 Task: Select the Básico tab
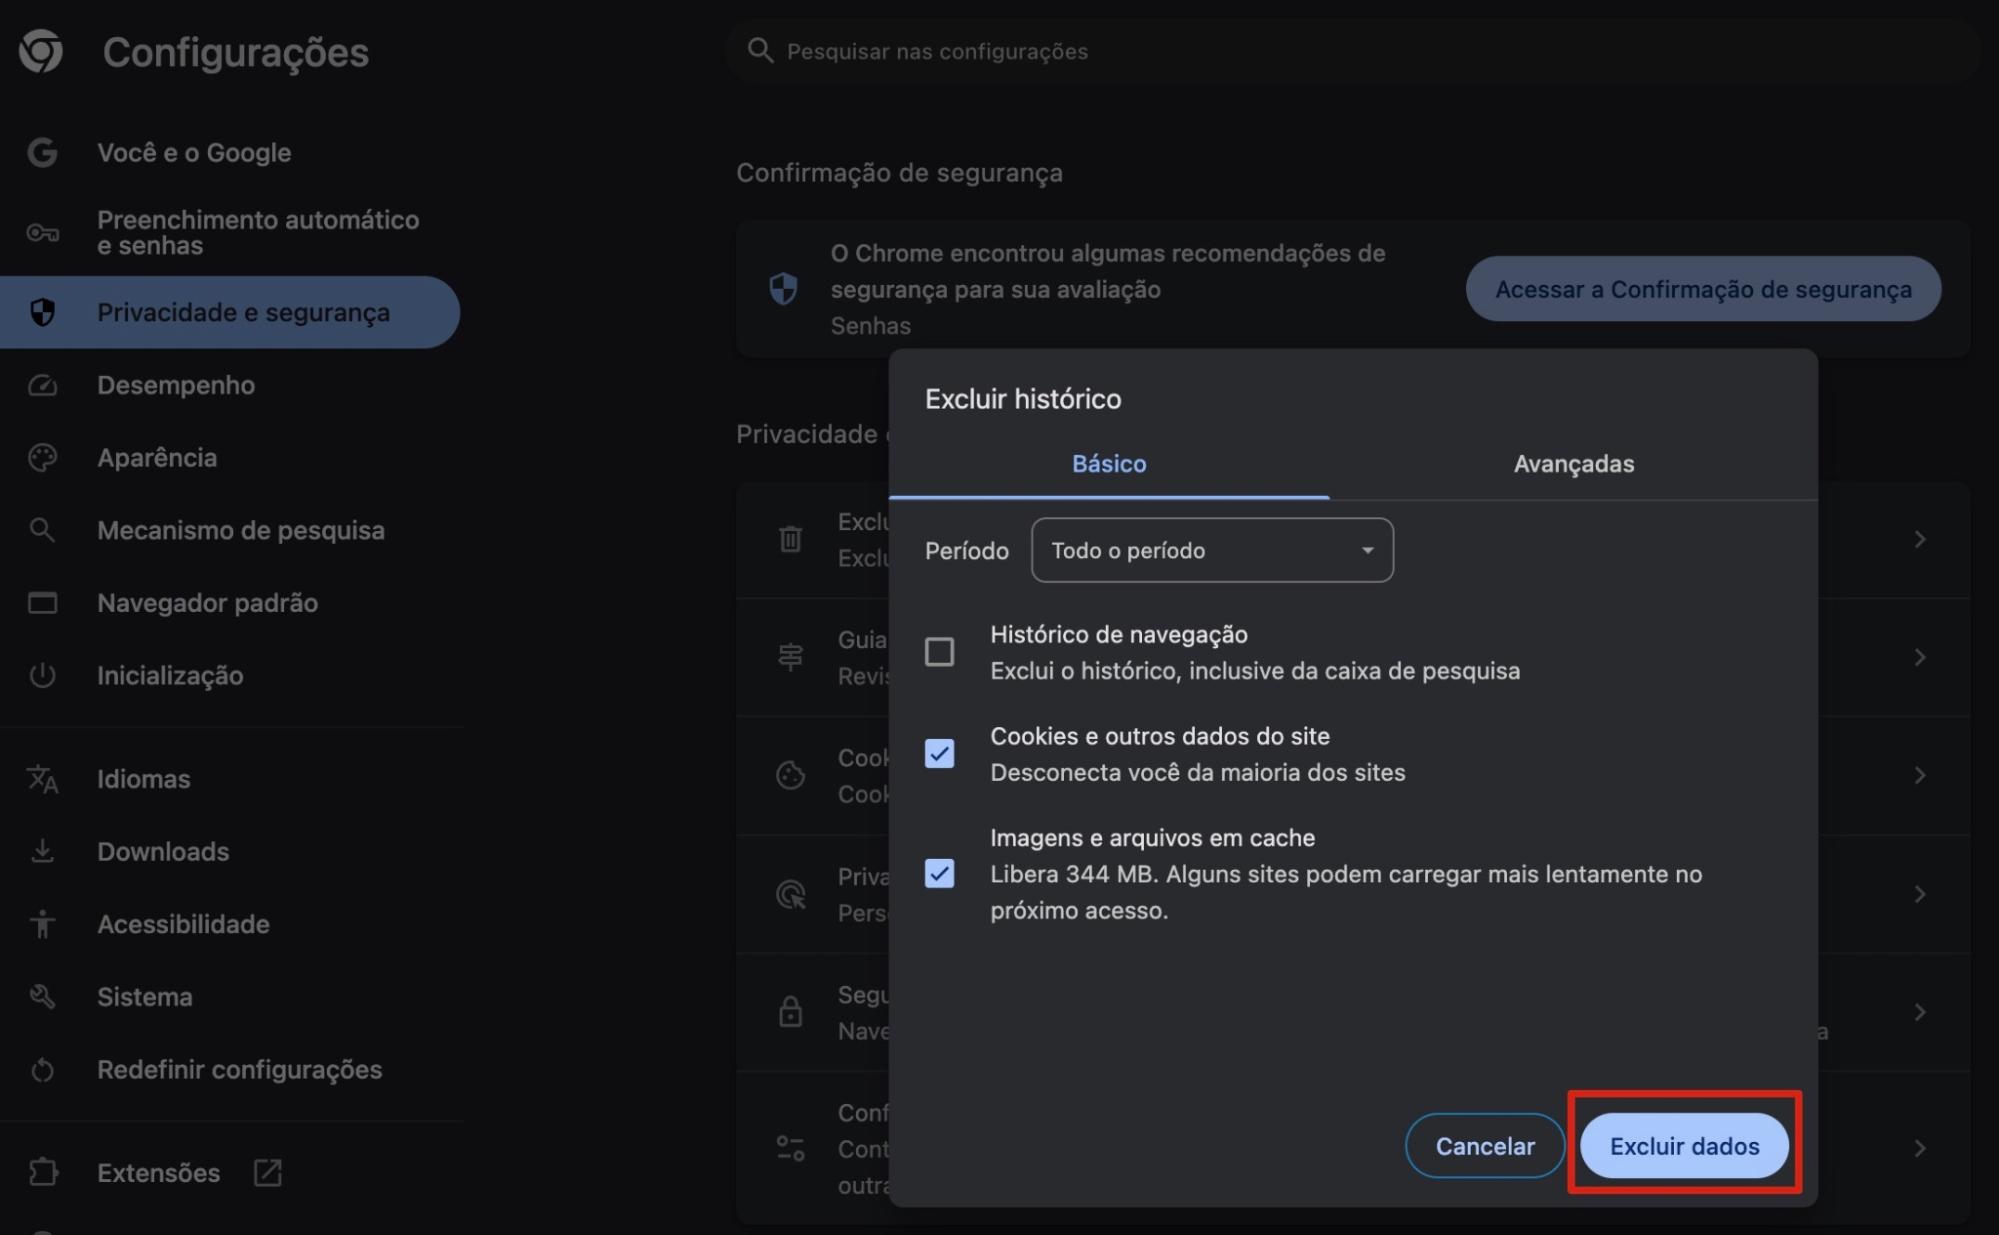coord(1108,463)
